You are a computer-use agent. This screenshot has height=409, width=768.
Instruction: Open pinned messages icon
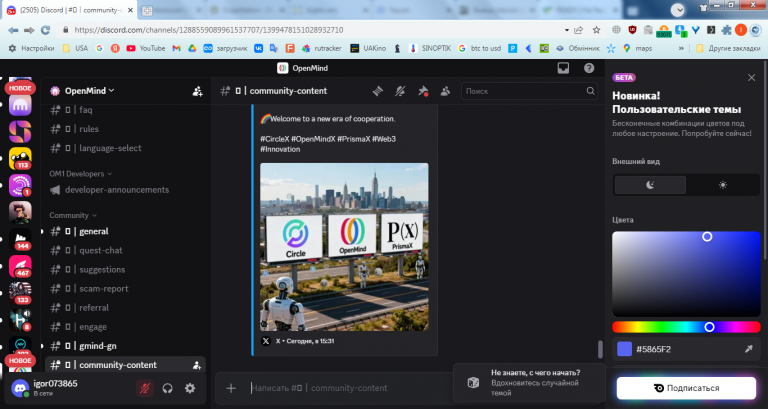point(423,91)
